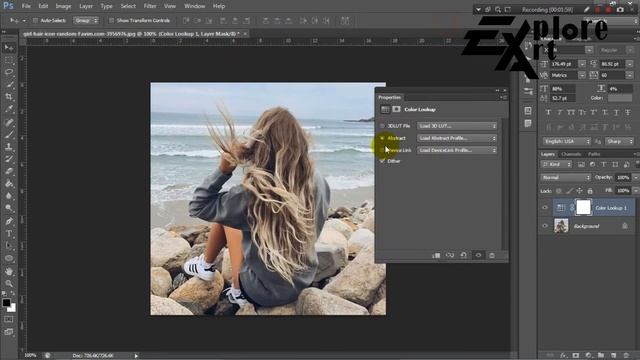Select the Brush tool

tap(9, 134)
